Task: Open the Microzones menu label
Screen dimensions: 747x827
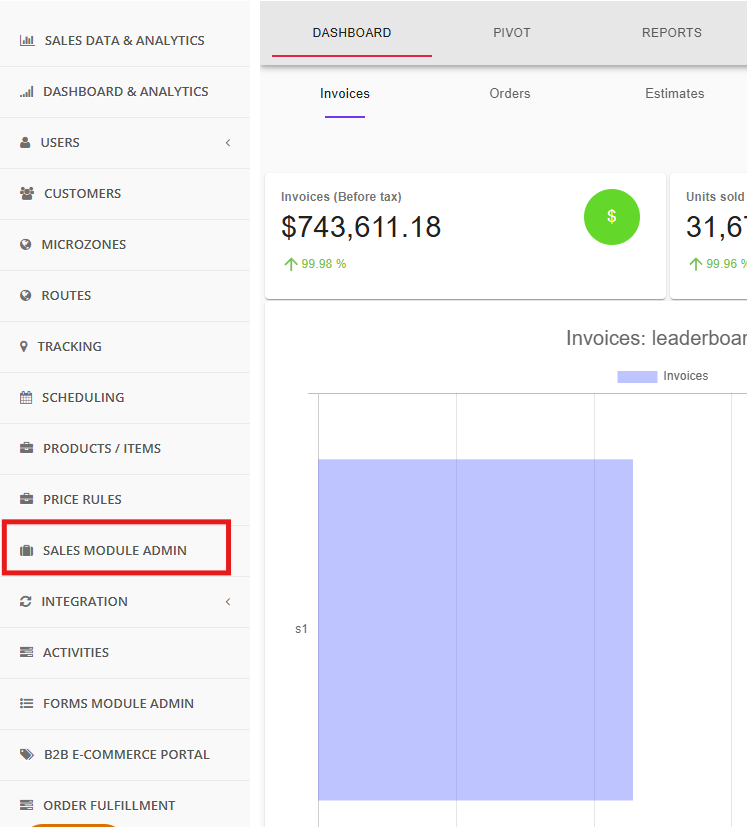Action: click(84, 245)
